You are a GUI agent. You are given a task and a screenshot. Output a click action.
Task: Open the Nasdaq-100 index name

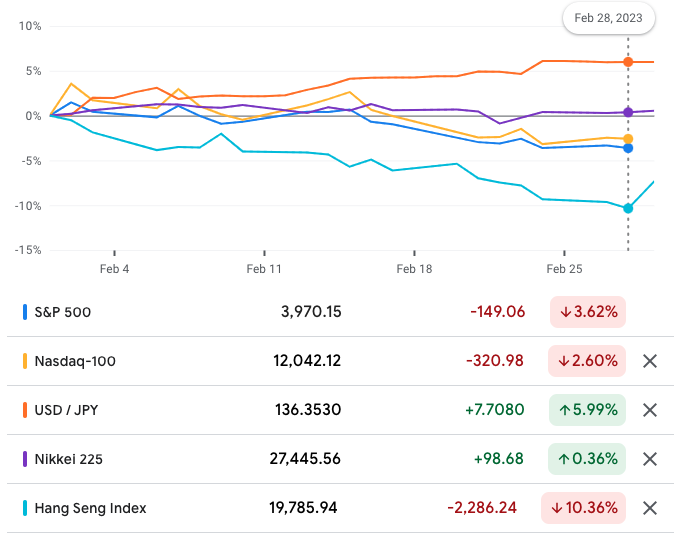tap(75, 361)
